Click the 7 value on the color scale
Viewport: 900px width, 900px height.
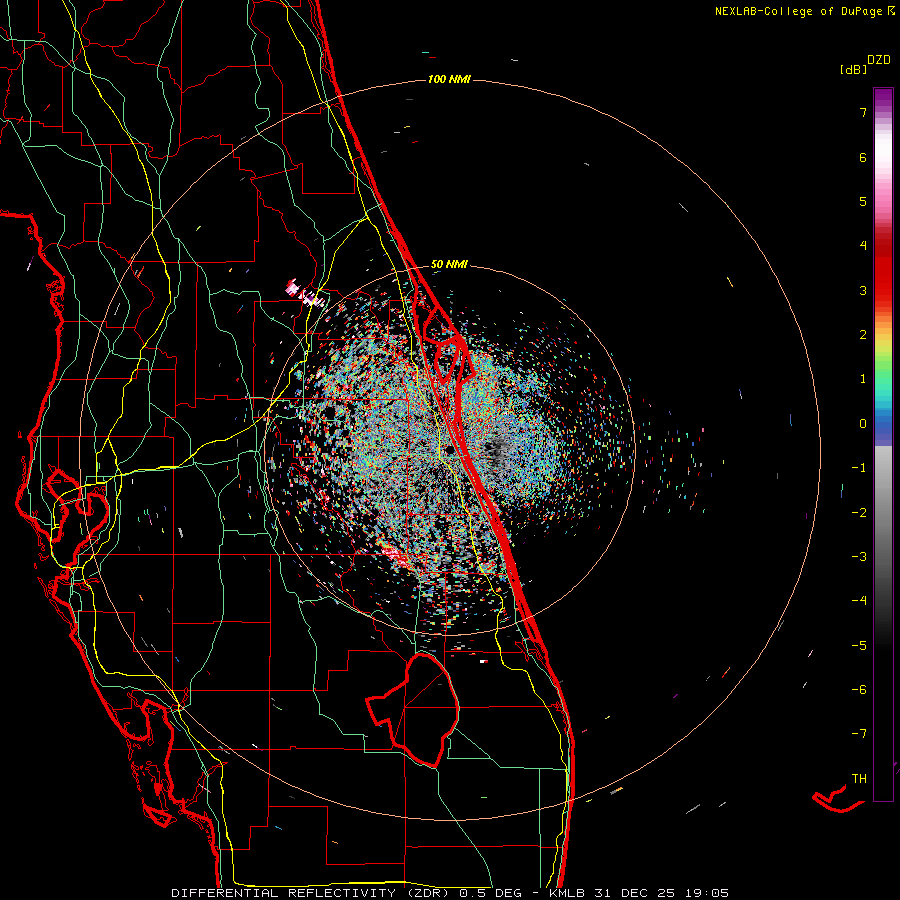863,112
